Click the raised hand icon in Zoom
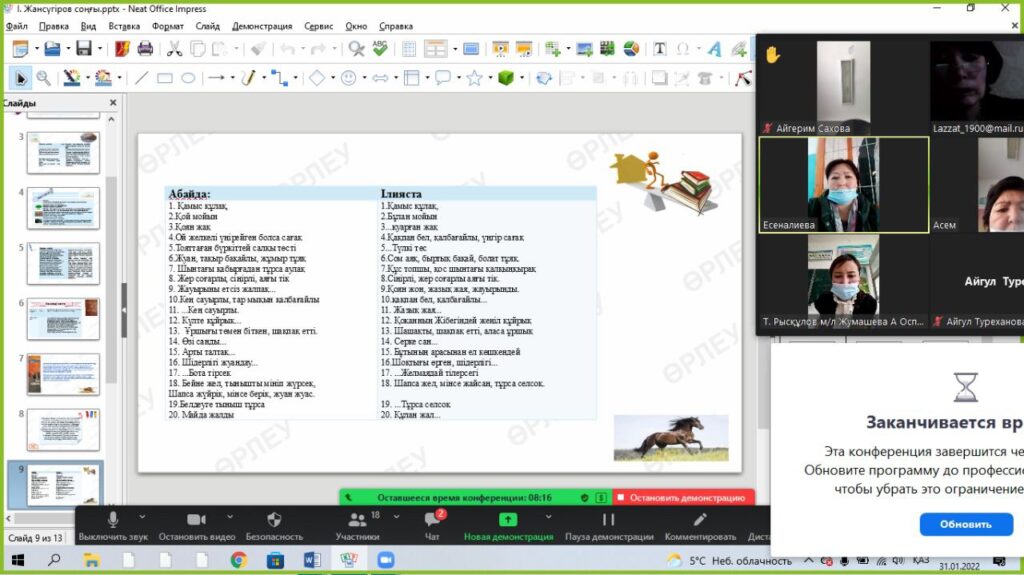This screenshot has height=575, width=1024. pyautogui.click(x=773, y=56)
